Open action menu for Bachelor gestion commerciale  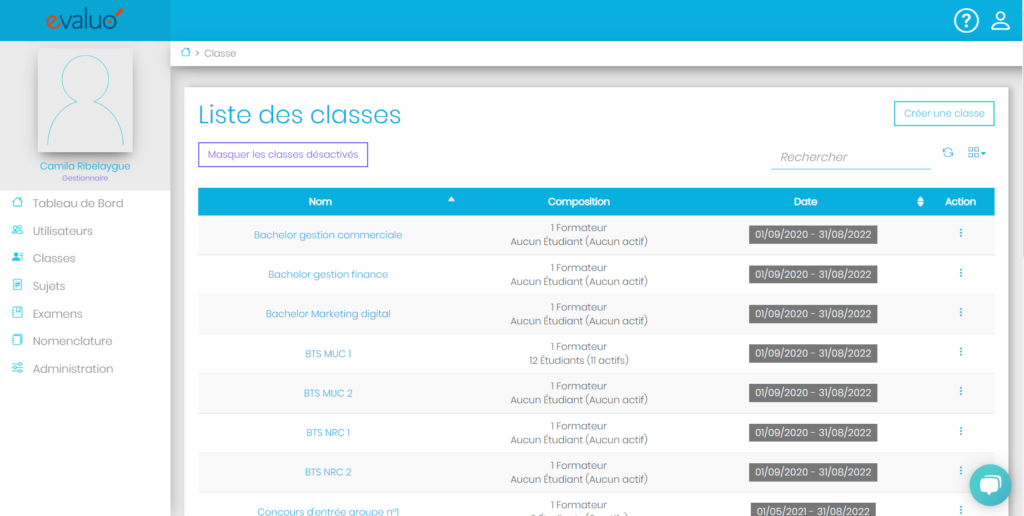960,233
